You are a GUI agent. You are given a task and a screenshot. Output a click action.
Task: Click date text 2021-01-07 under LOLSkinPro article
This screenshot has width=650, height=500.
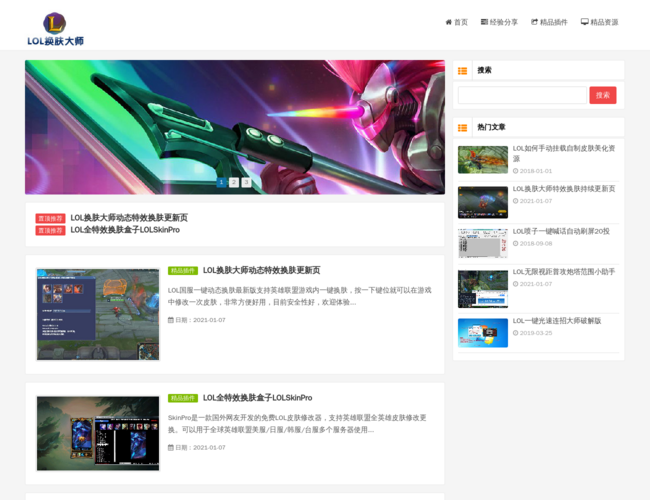coord(209,448)
